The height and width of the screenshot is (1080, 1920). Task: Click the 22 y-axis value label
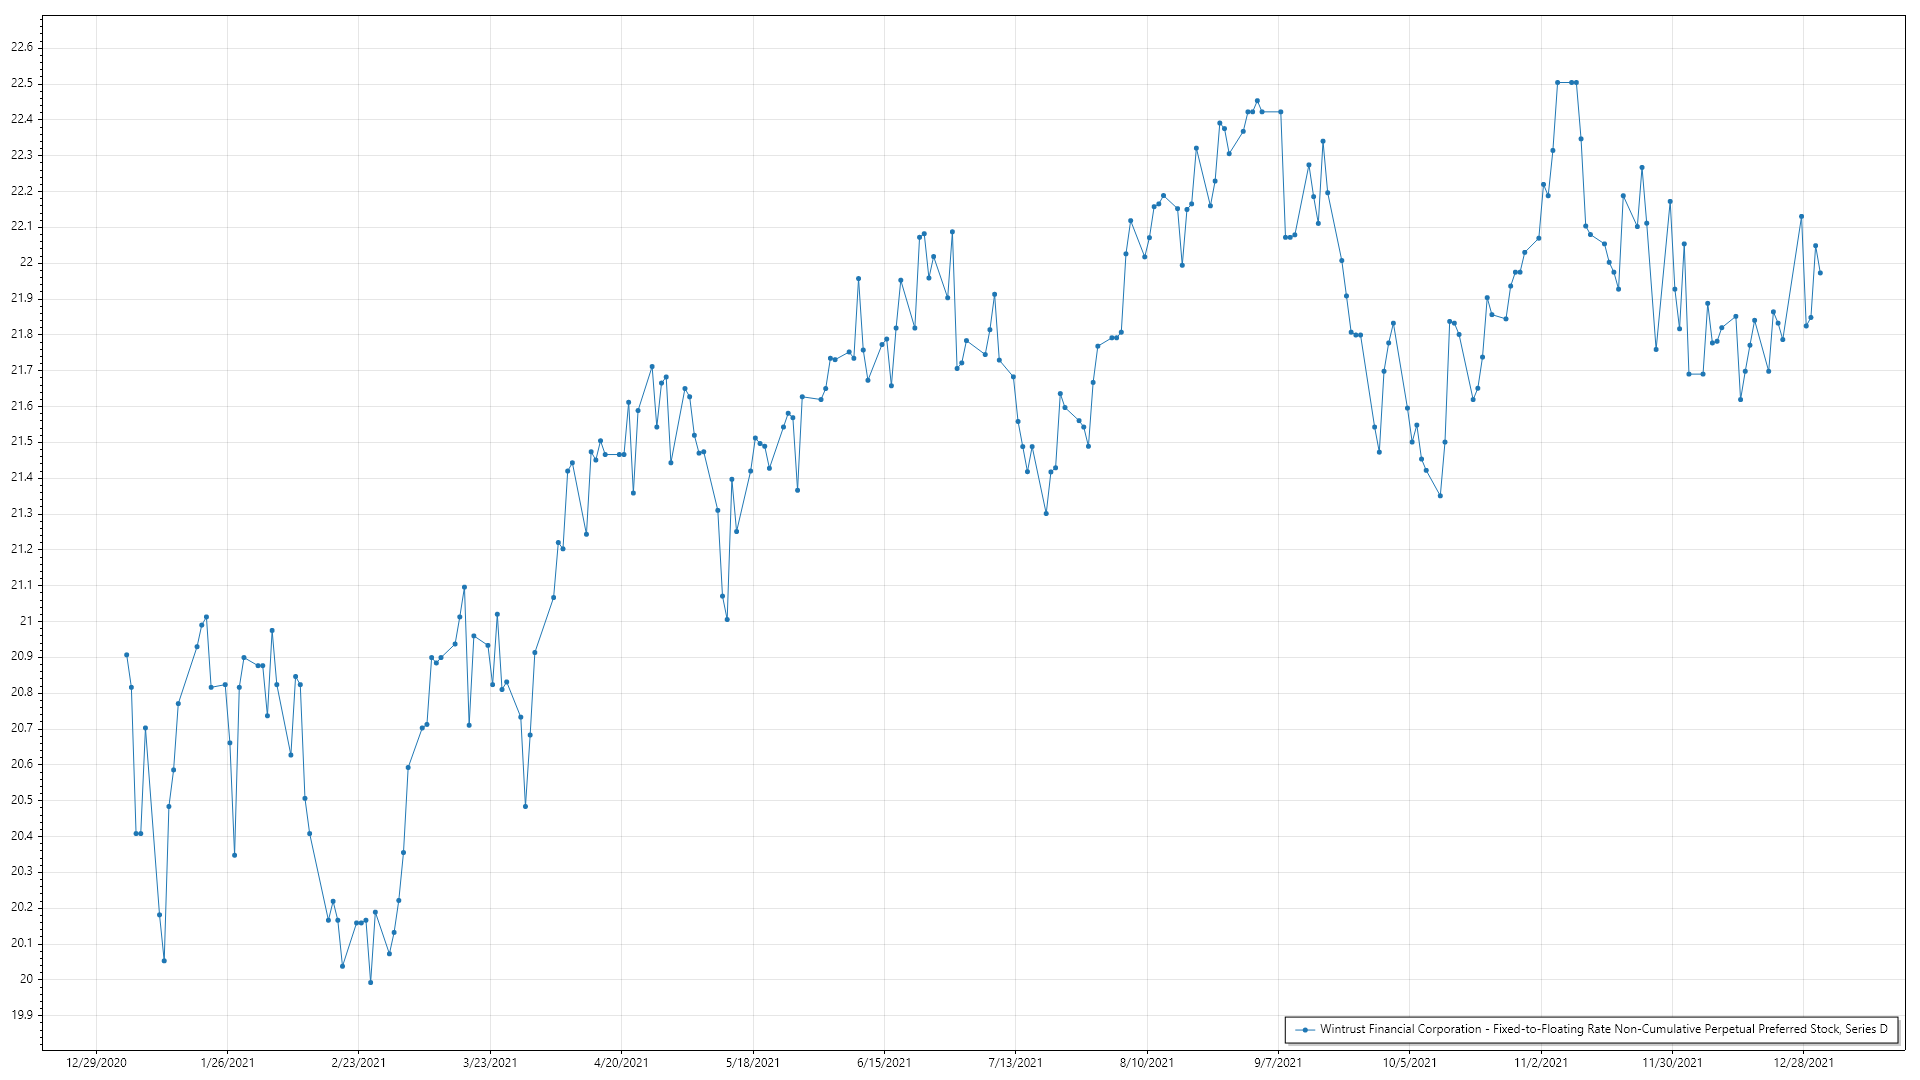click(26, 262)
